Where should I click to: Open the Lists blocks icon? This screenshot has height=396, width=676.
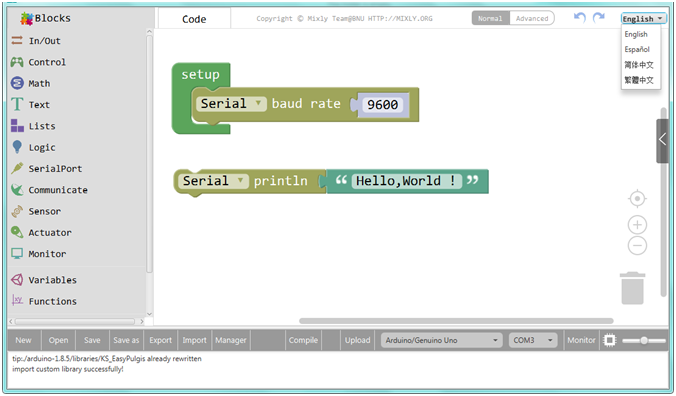(17, 126)
